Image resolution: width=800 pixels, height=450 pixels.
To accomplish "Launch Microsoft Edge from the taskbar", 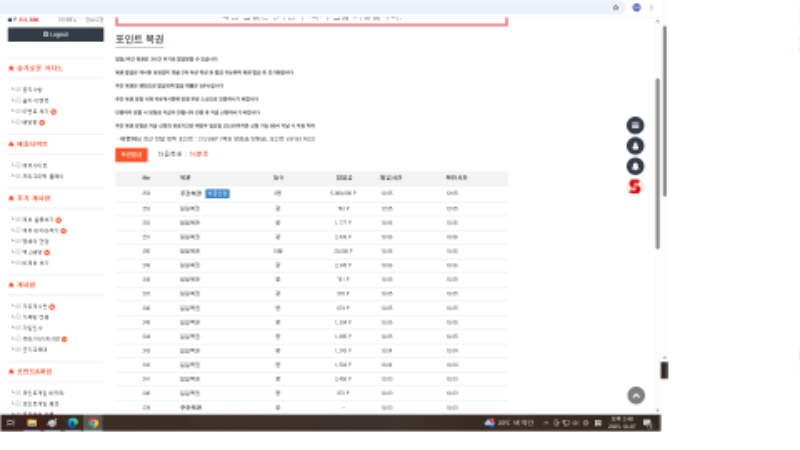I will [x=73, y=423].
